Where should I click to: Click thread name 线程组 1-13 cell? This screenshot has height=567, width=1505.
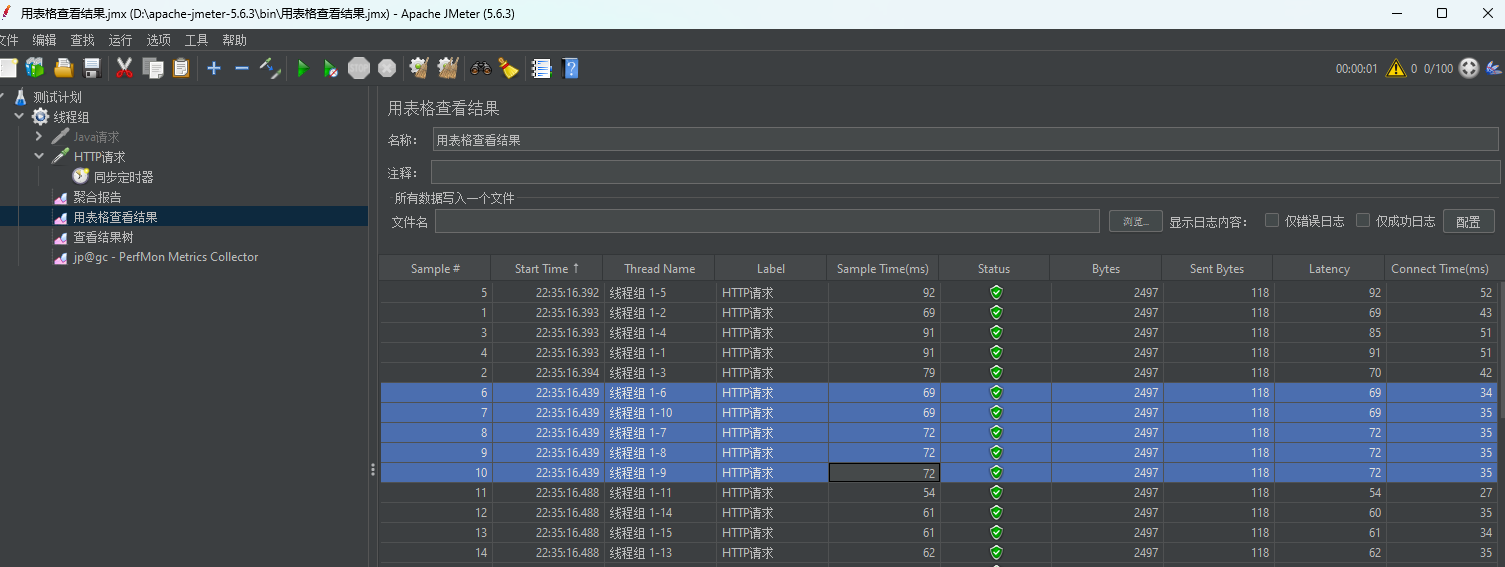click(659, 553)
